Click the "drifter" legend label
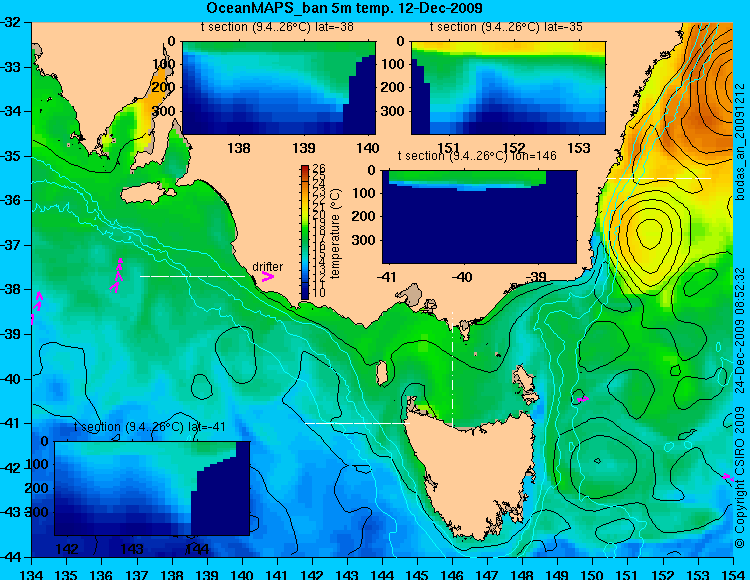 coord(267,266)
